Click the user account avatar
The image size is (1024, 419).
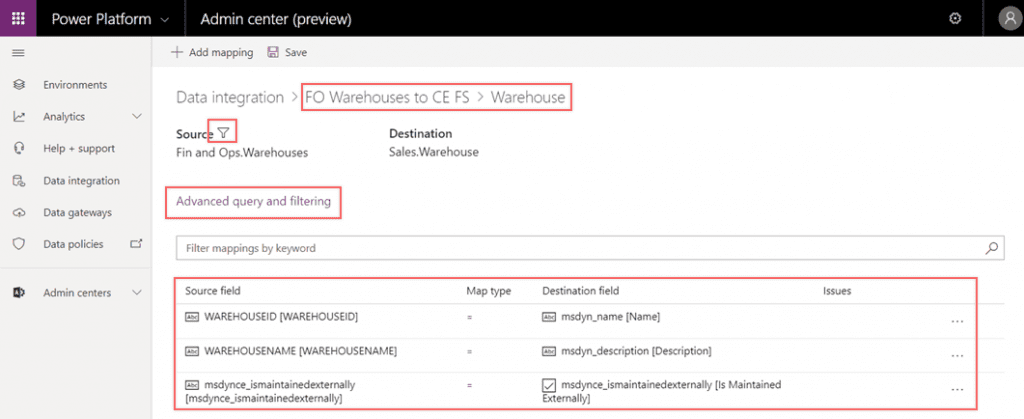(1008, 18)
